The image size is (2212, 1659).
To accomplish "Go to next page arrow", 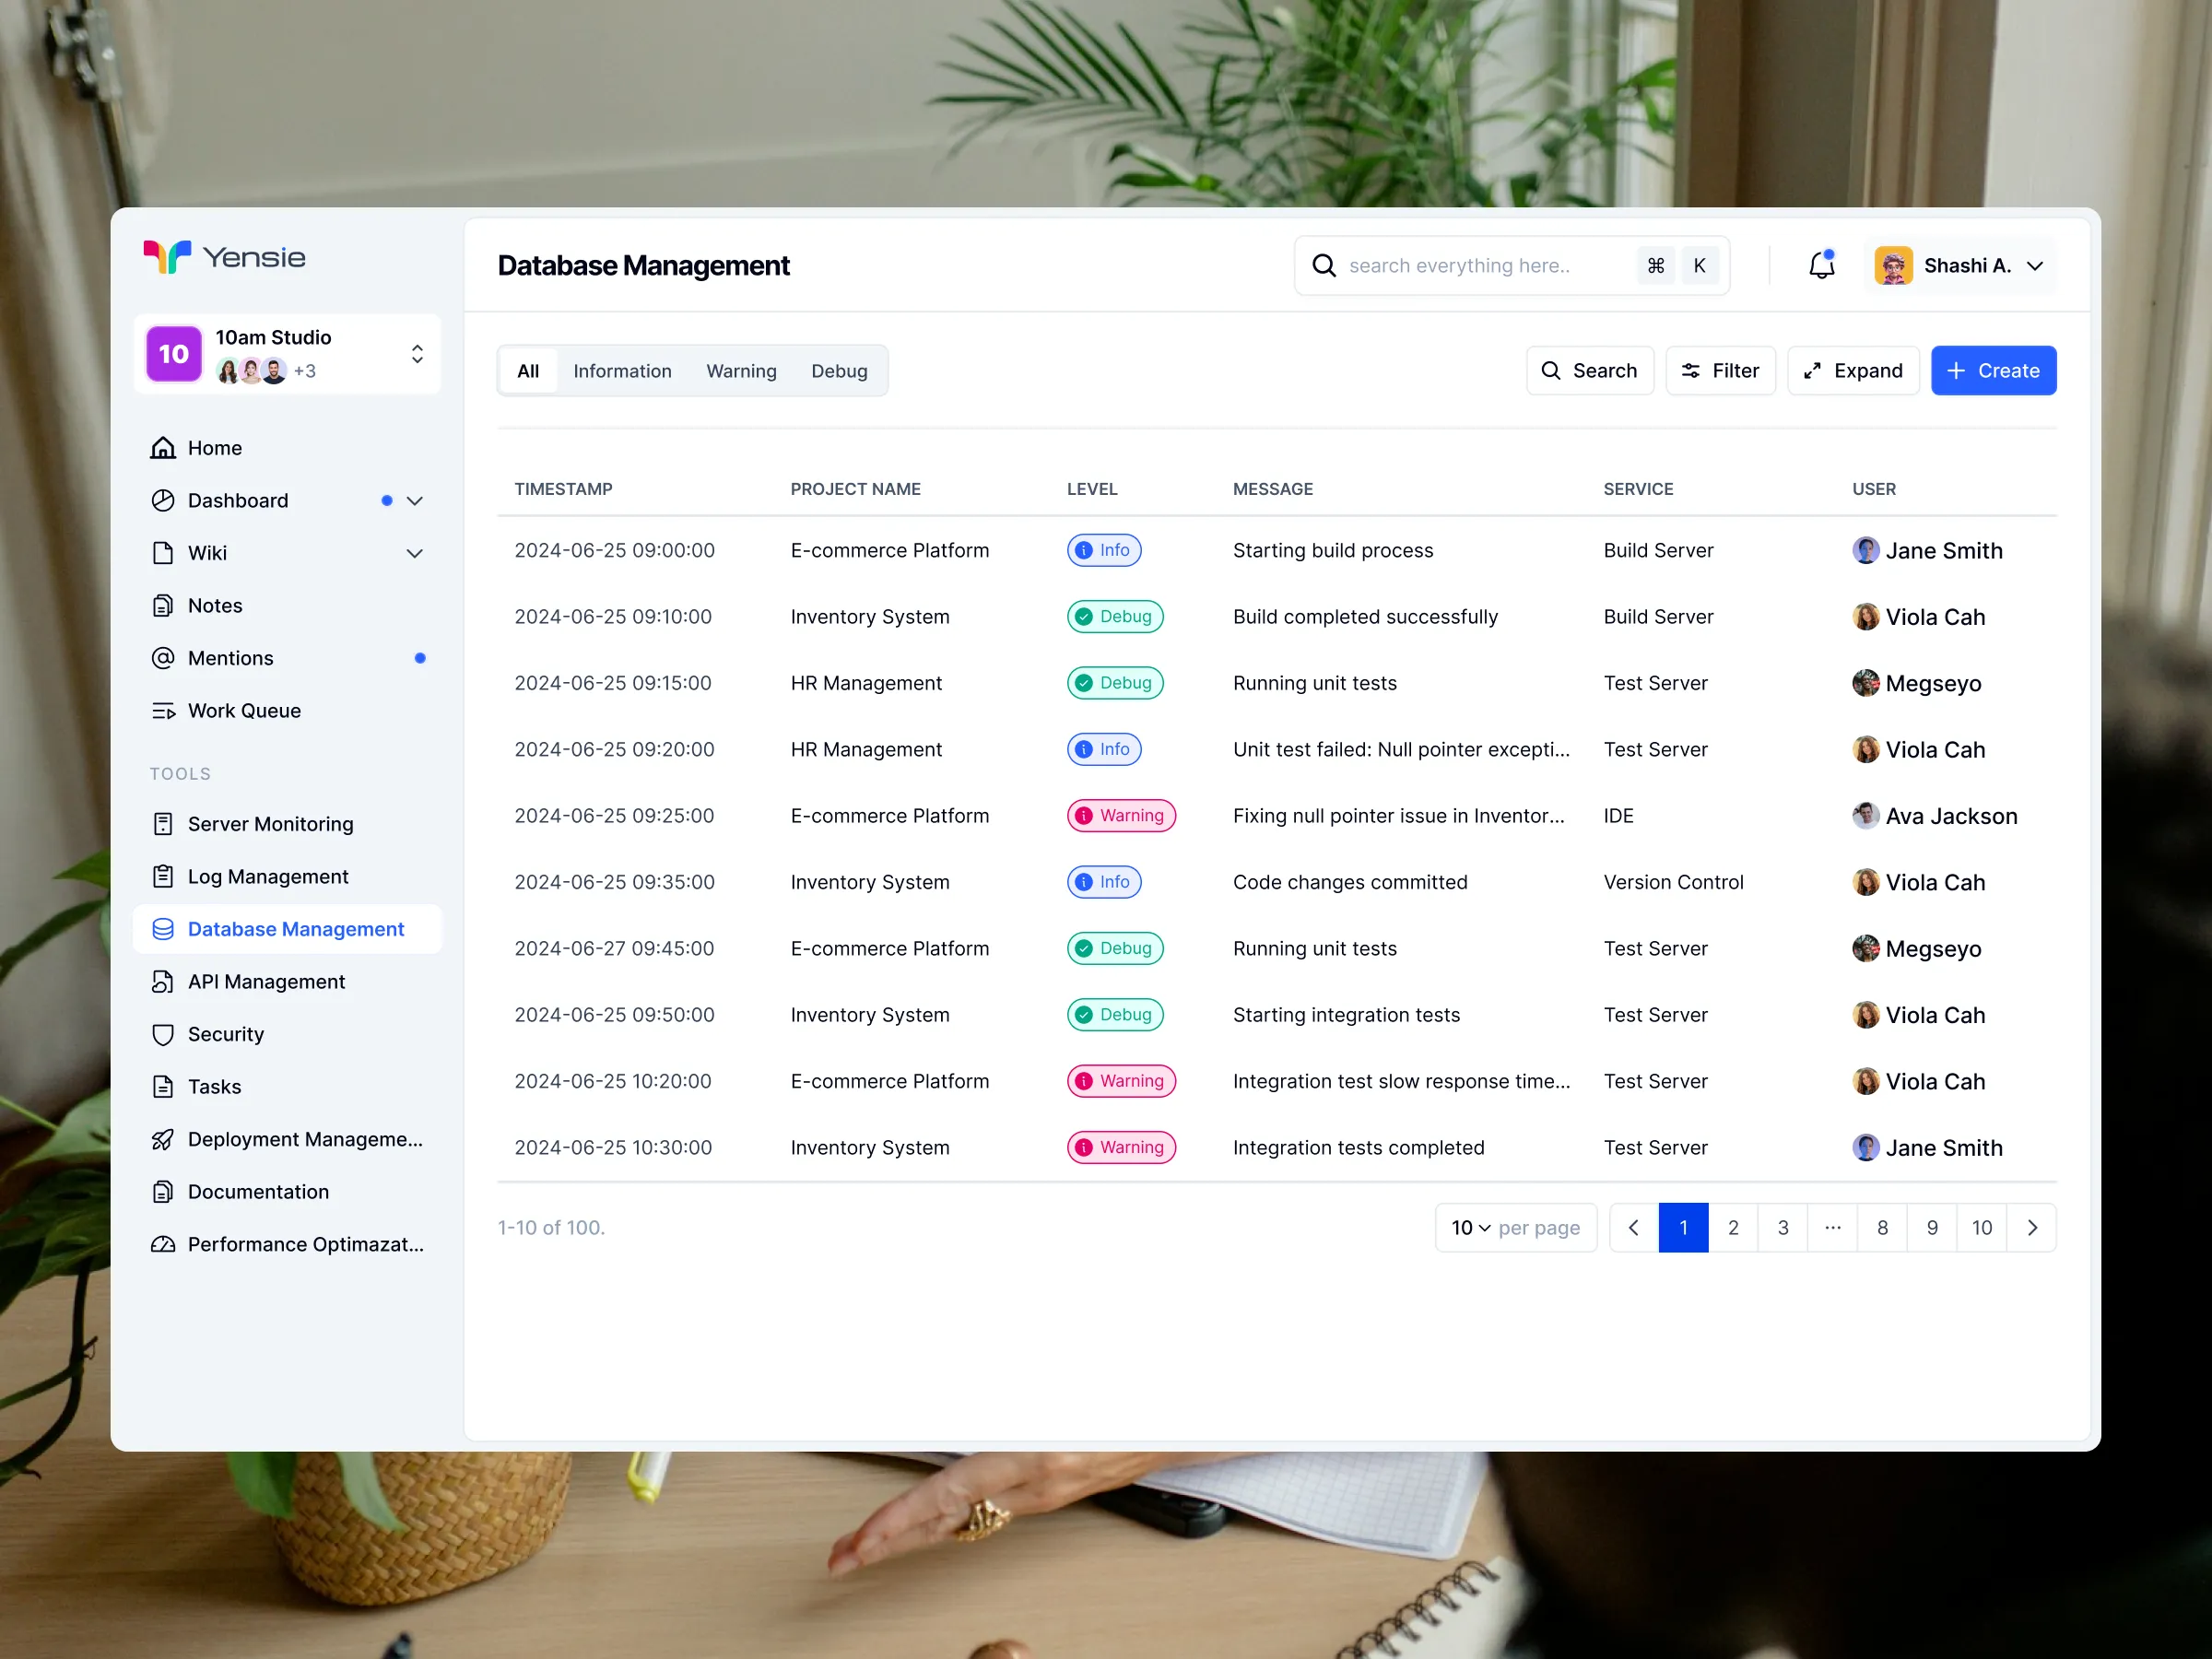I will [2031, 1227].
